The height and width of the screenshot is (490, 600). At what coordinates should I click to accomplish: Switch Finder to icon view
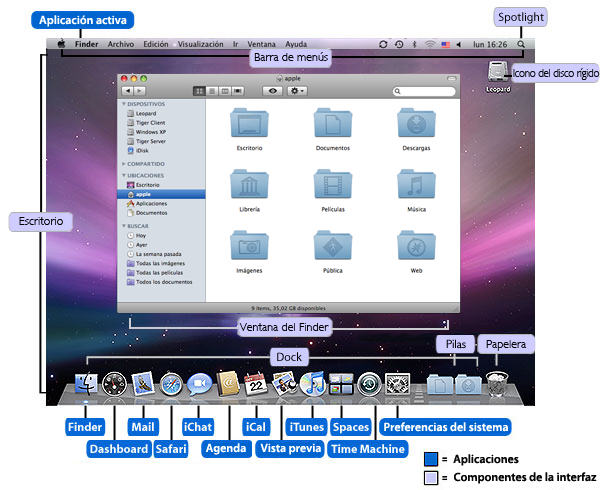click(x=199, y=91)
